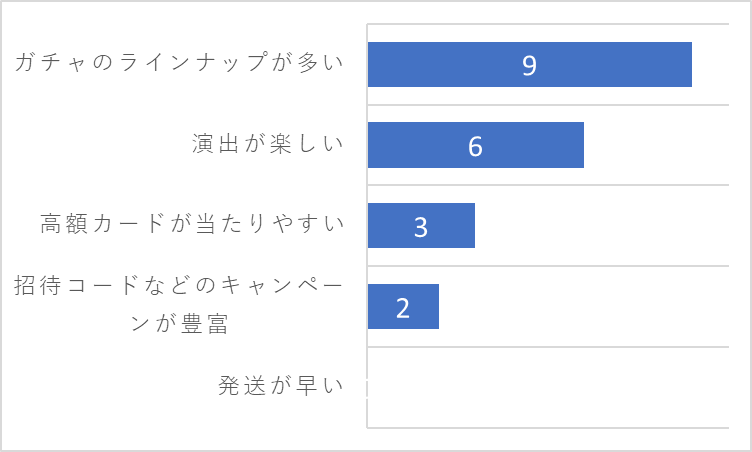Select the 高額カードが当たりやすい axis label

(192, 224)
